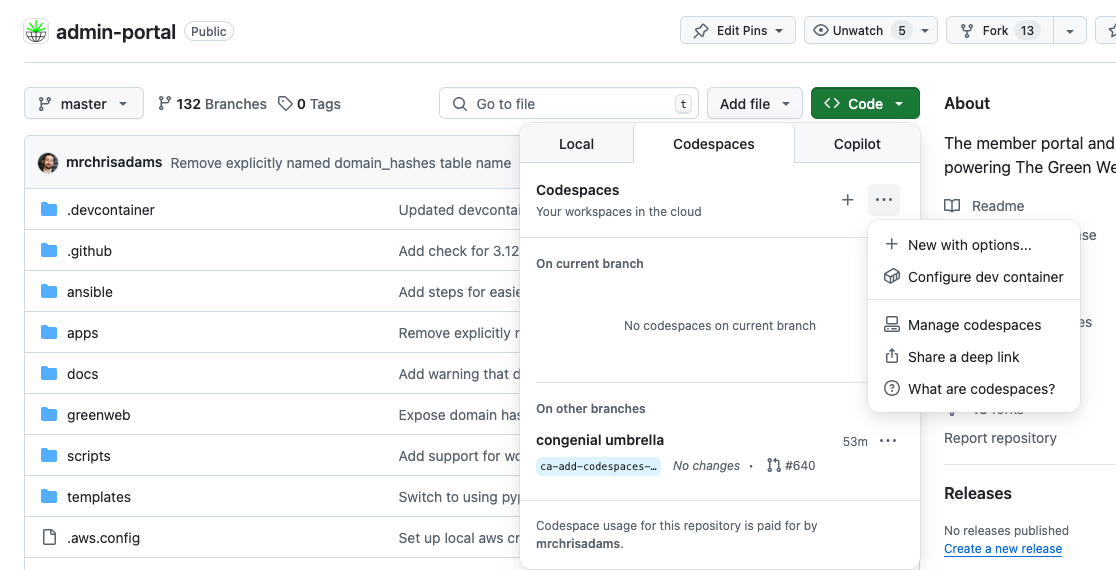Viewport: 1116px width, 570px height.
Task: Click the tag icon next to 0 Tags
Action: [x=285, y=104]
